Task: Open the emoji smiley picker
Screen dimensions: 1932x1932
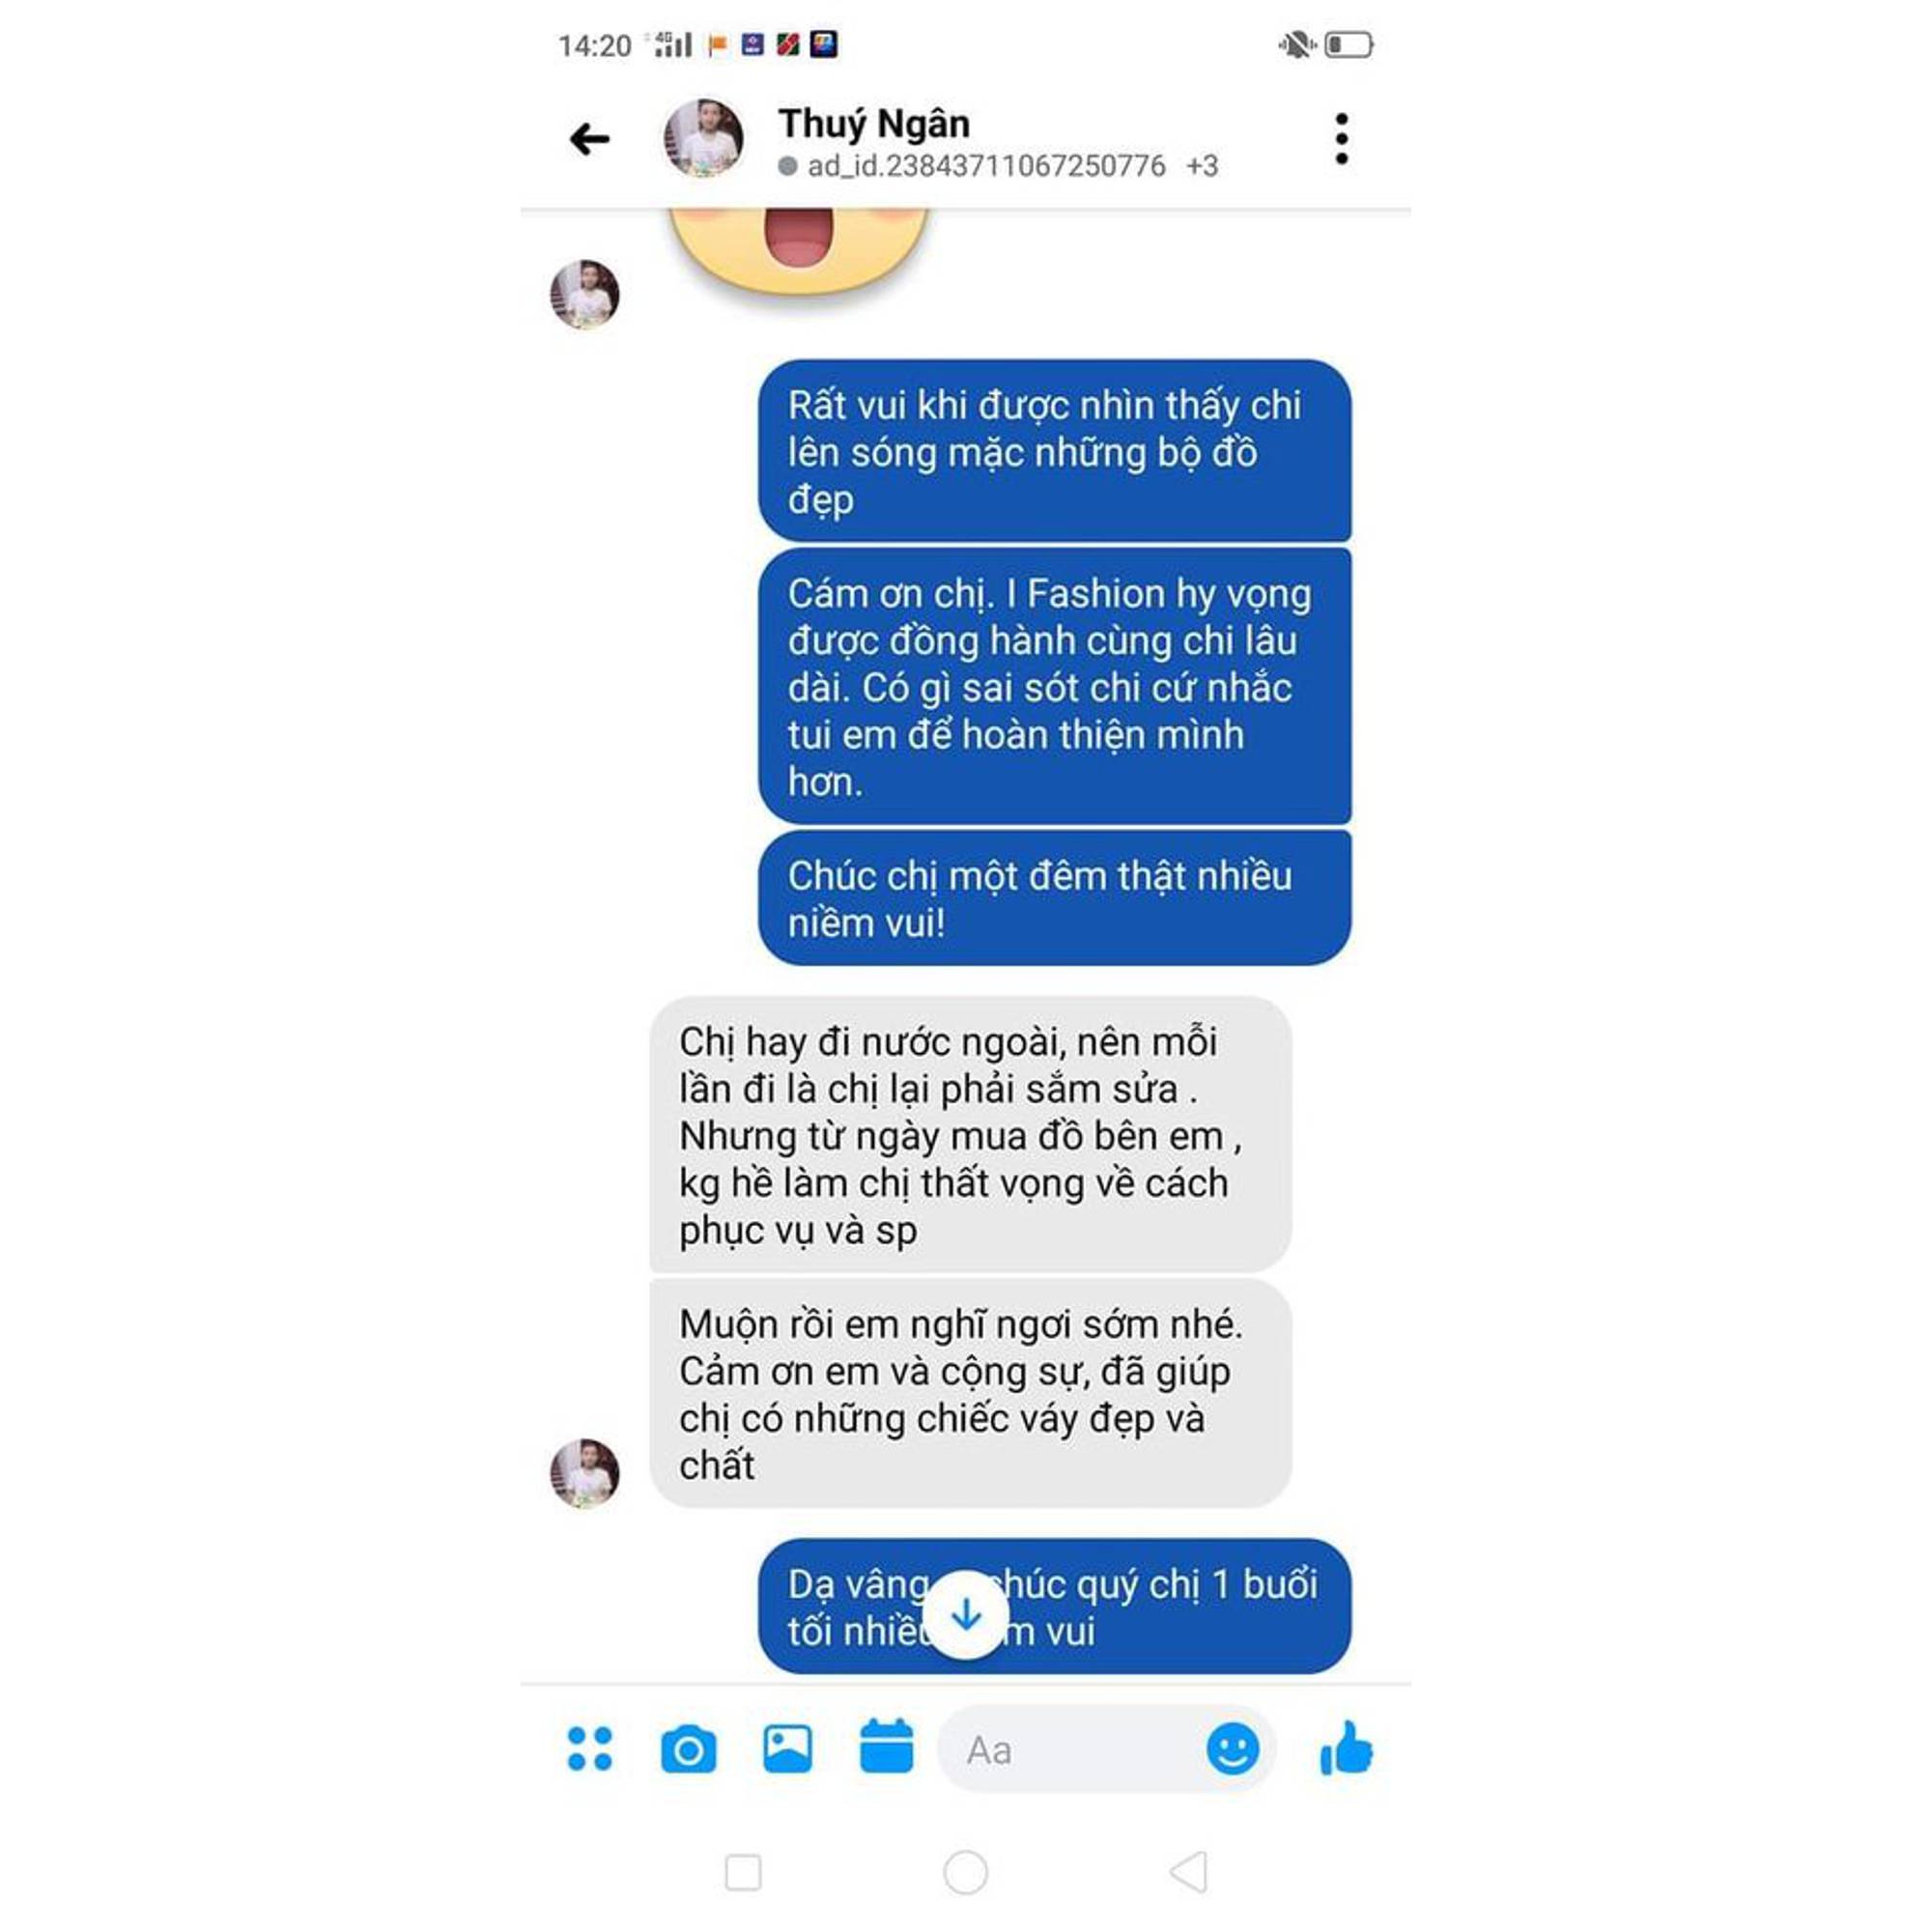Action: point(1232,1749)
